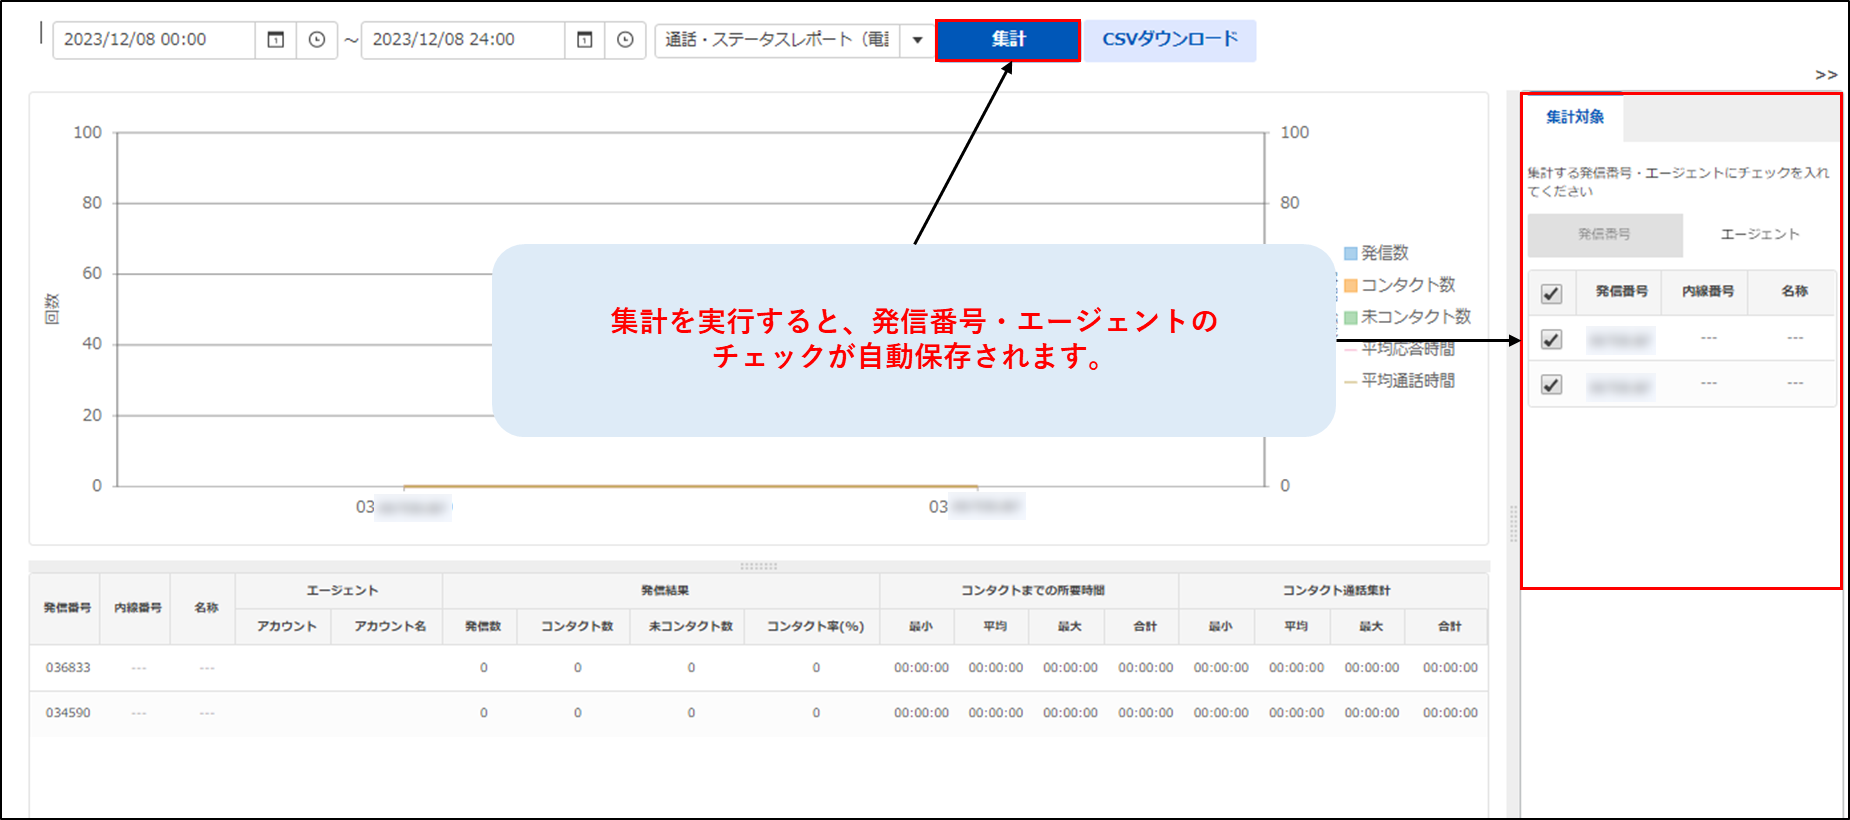This screenshot has height=820, width=1850.
Task: Open the start date calendar picker
Action: click(x=276, y=40)
